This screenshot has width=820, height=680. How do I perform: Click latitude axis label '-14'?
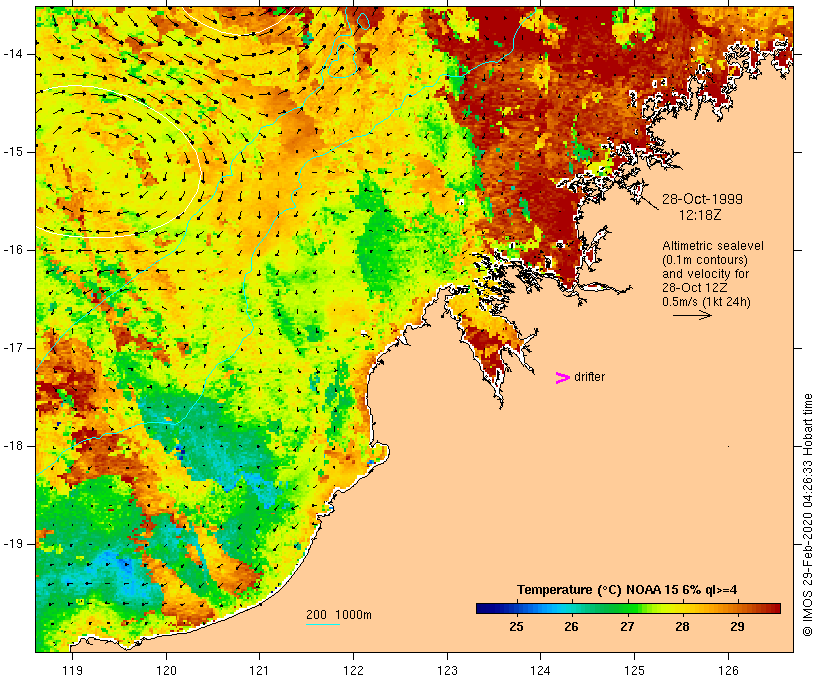13,54
